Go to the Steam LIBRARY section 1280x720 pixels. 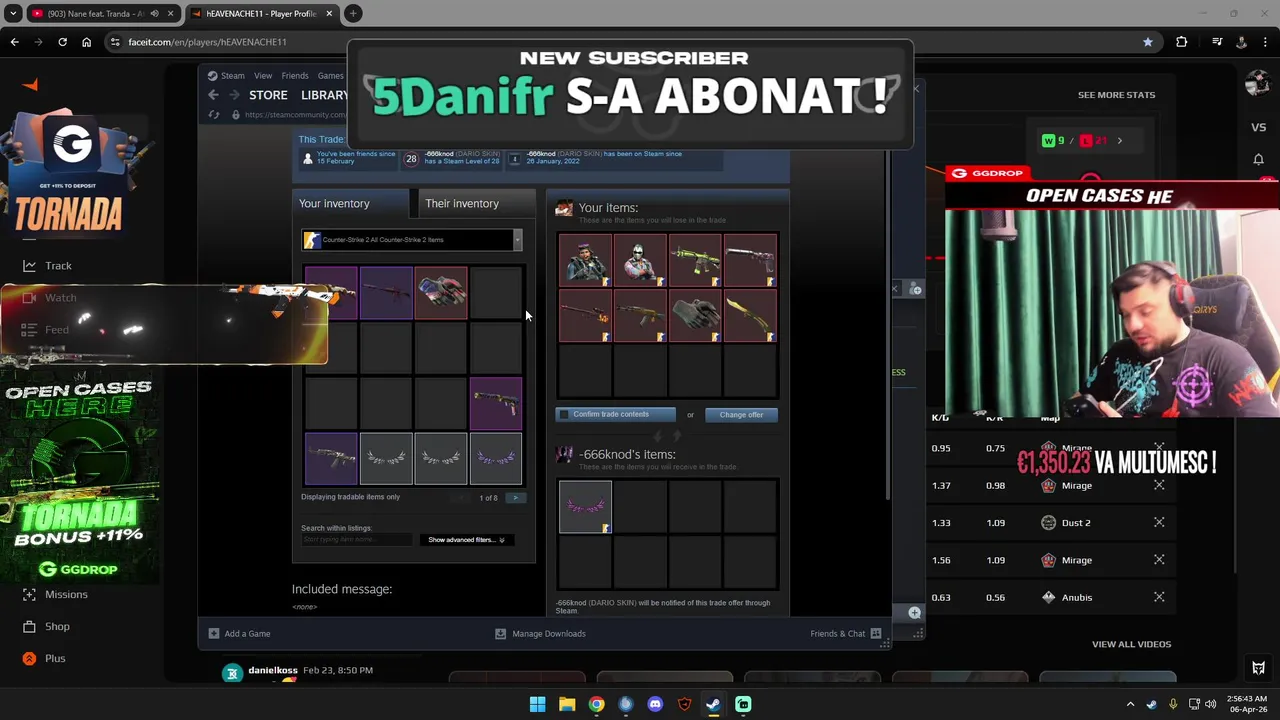324,95
